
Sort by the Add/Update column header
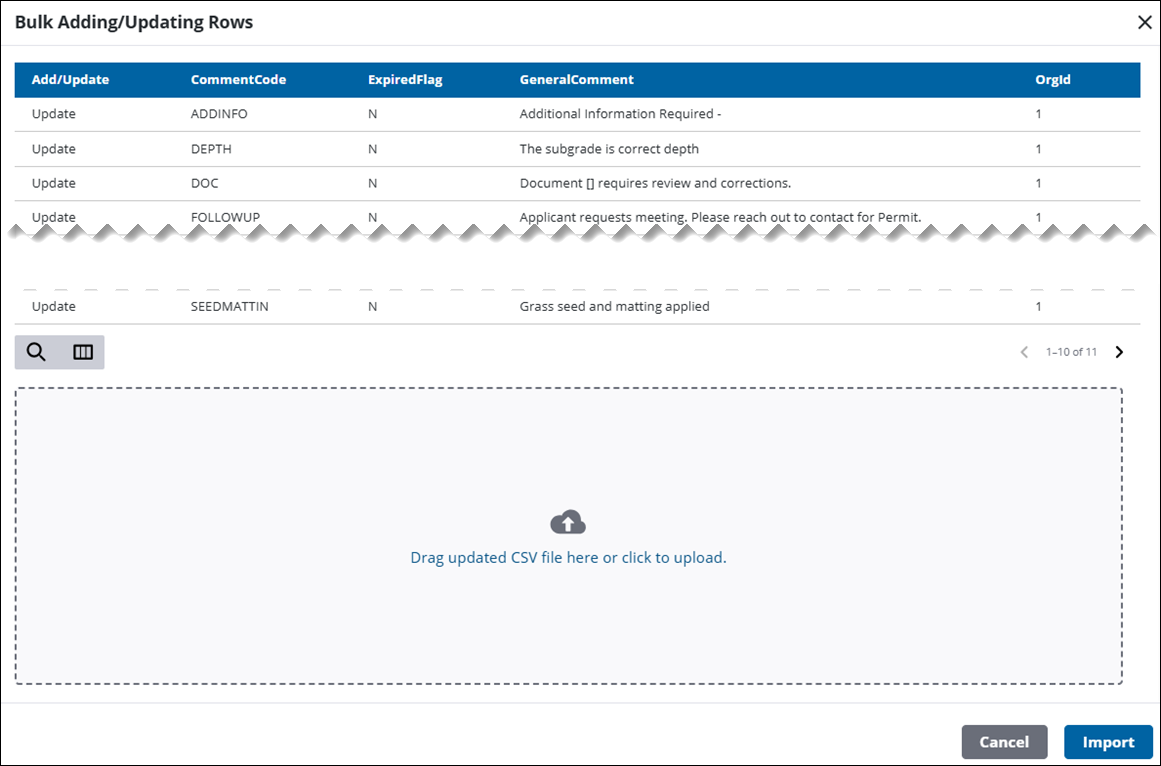pyautogui.click(x=70, y=80)
